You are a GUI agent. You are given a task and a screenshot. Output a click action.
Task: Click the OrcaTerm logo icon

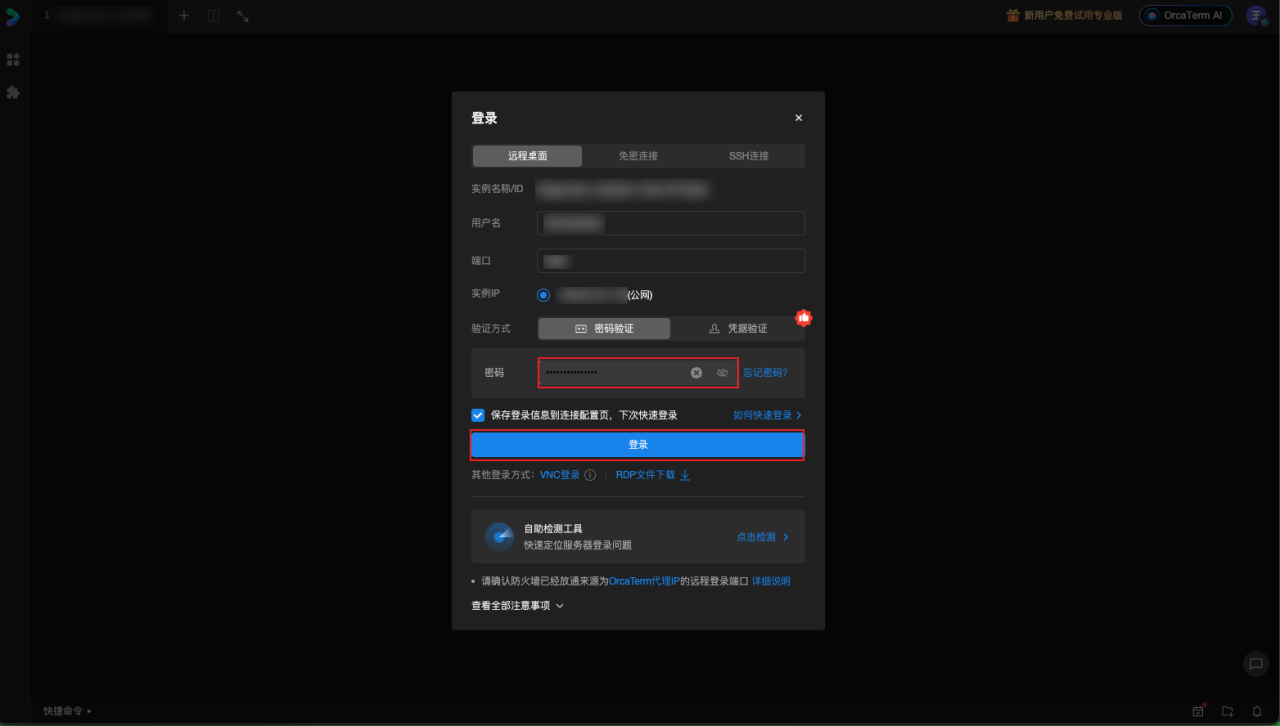13,16
